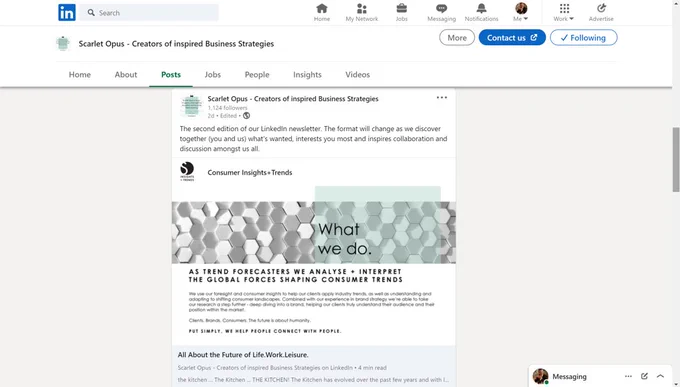Open the Messaging icon in the top navigation
This screenshot has width=680, height=387.
441,12
